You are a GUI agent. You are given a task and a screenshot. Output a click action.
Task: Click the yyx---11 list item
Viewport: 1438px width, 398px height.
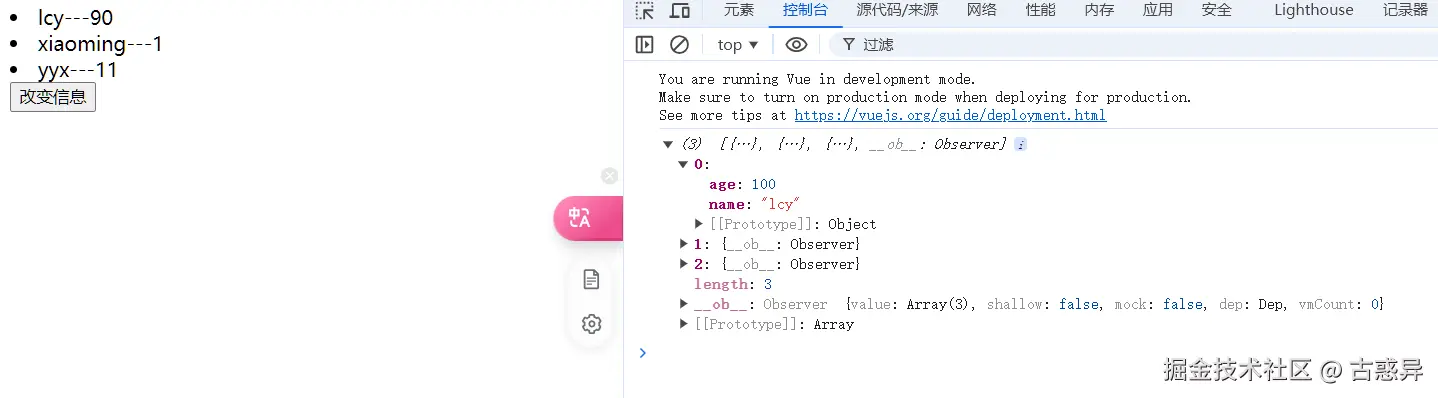(78, 70)
